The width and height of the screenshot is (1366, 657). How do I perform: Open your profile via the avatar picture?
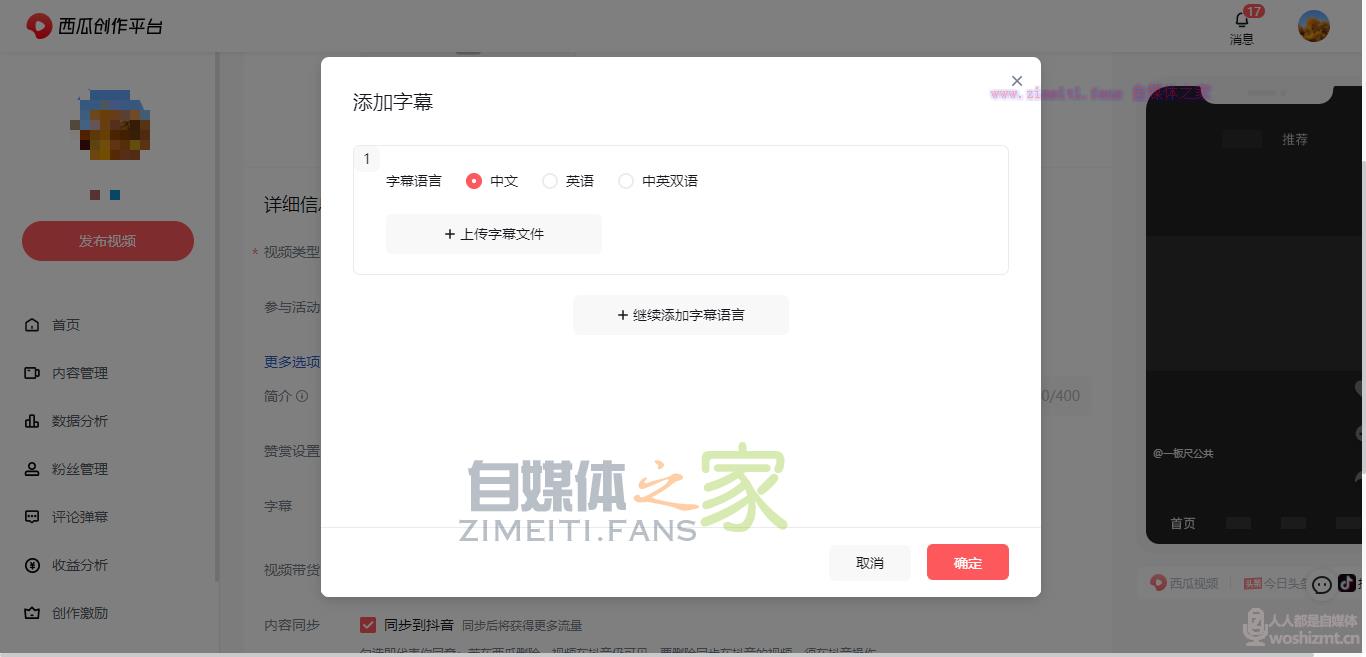[x=1313, y=25]
